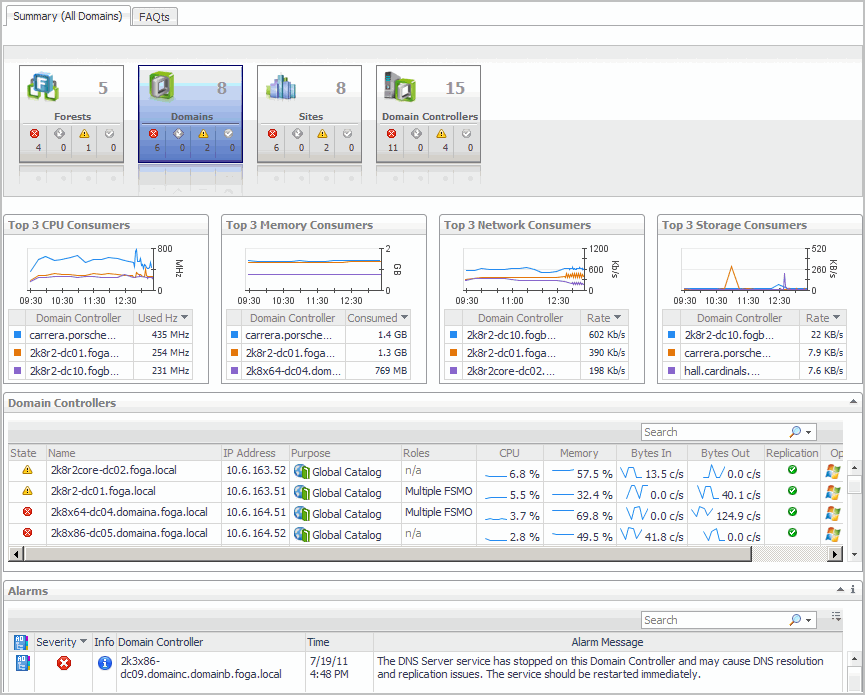Click the warning state icon for 2k8r2core-dc02

(27, 471)
